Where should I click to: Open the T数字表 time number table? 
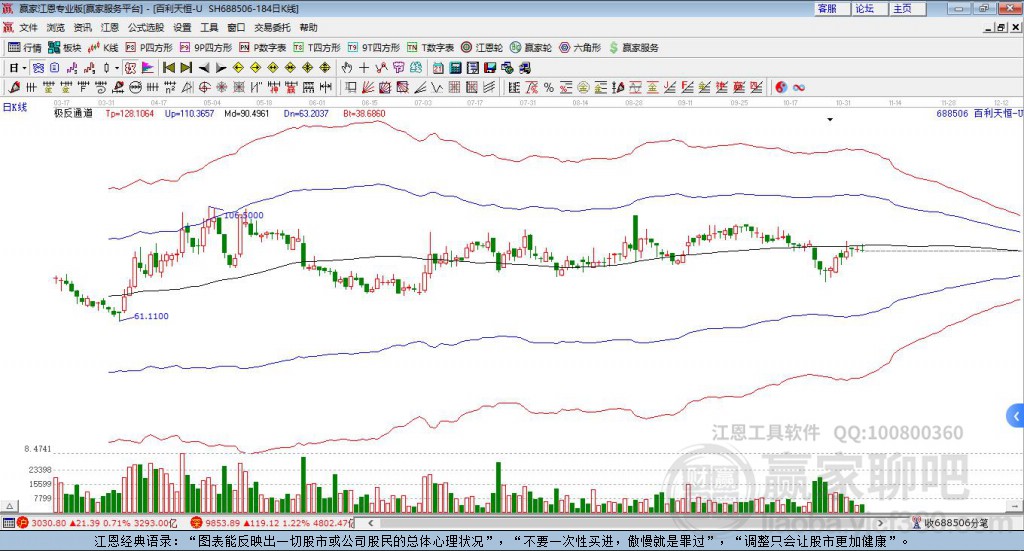[x=430, y=48]
